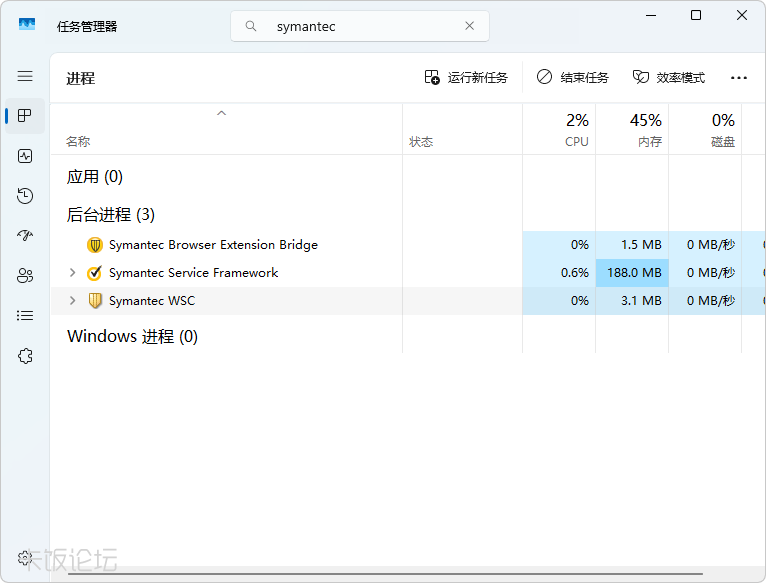Open the three-dot more options menu
This screenshot has height=583, width=766.
click(739, 78)
